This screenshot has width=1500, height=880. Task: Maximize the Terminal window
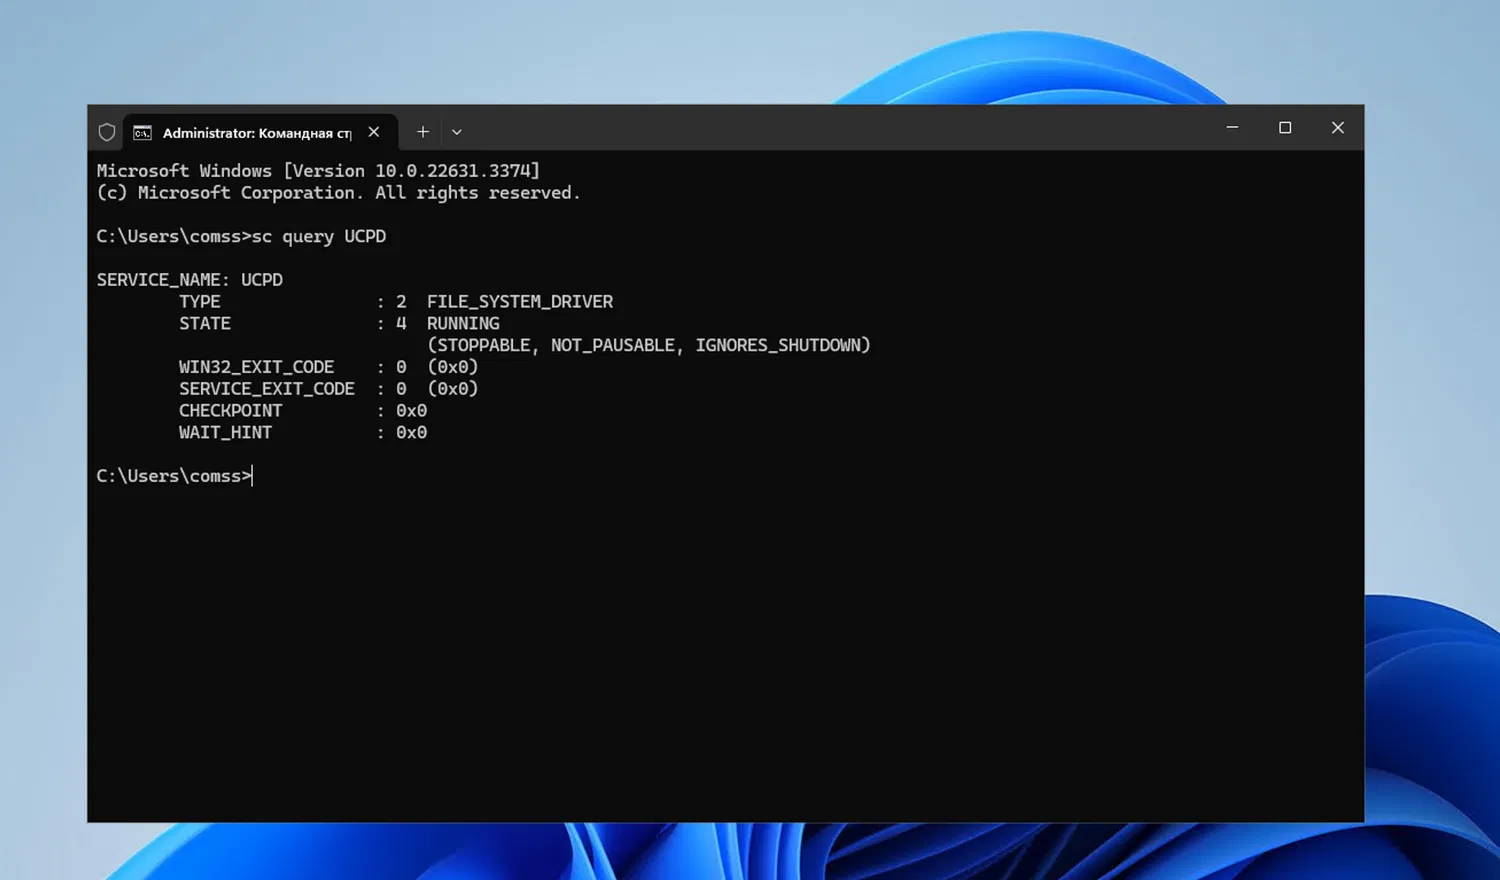click(1285, 128)
